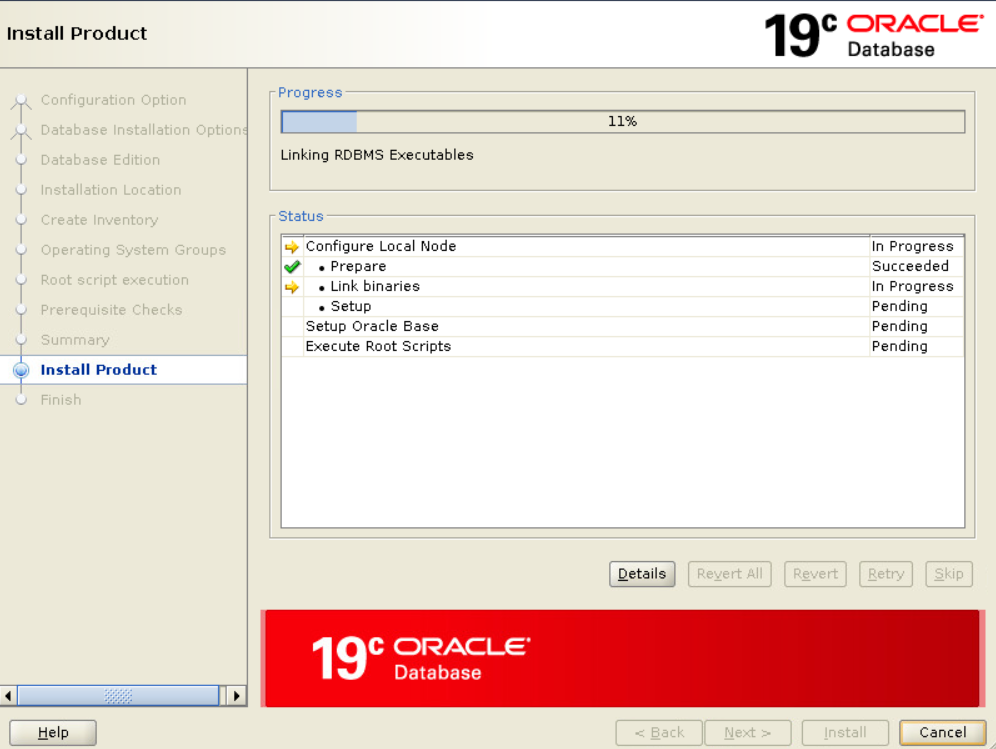Click the yellow arrow beside Link binaries

pos(292,287)
